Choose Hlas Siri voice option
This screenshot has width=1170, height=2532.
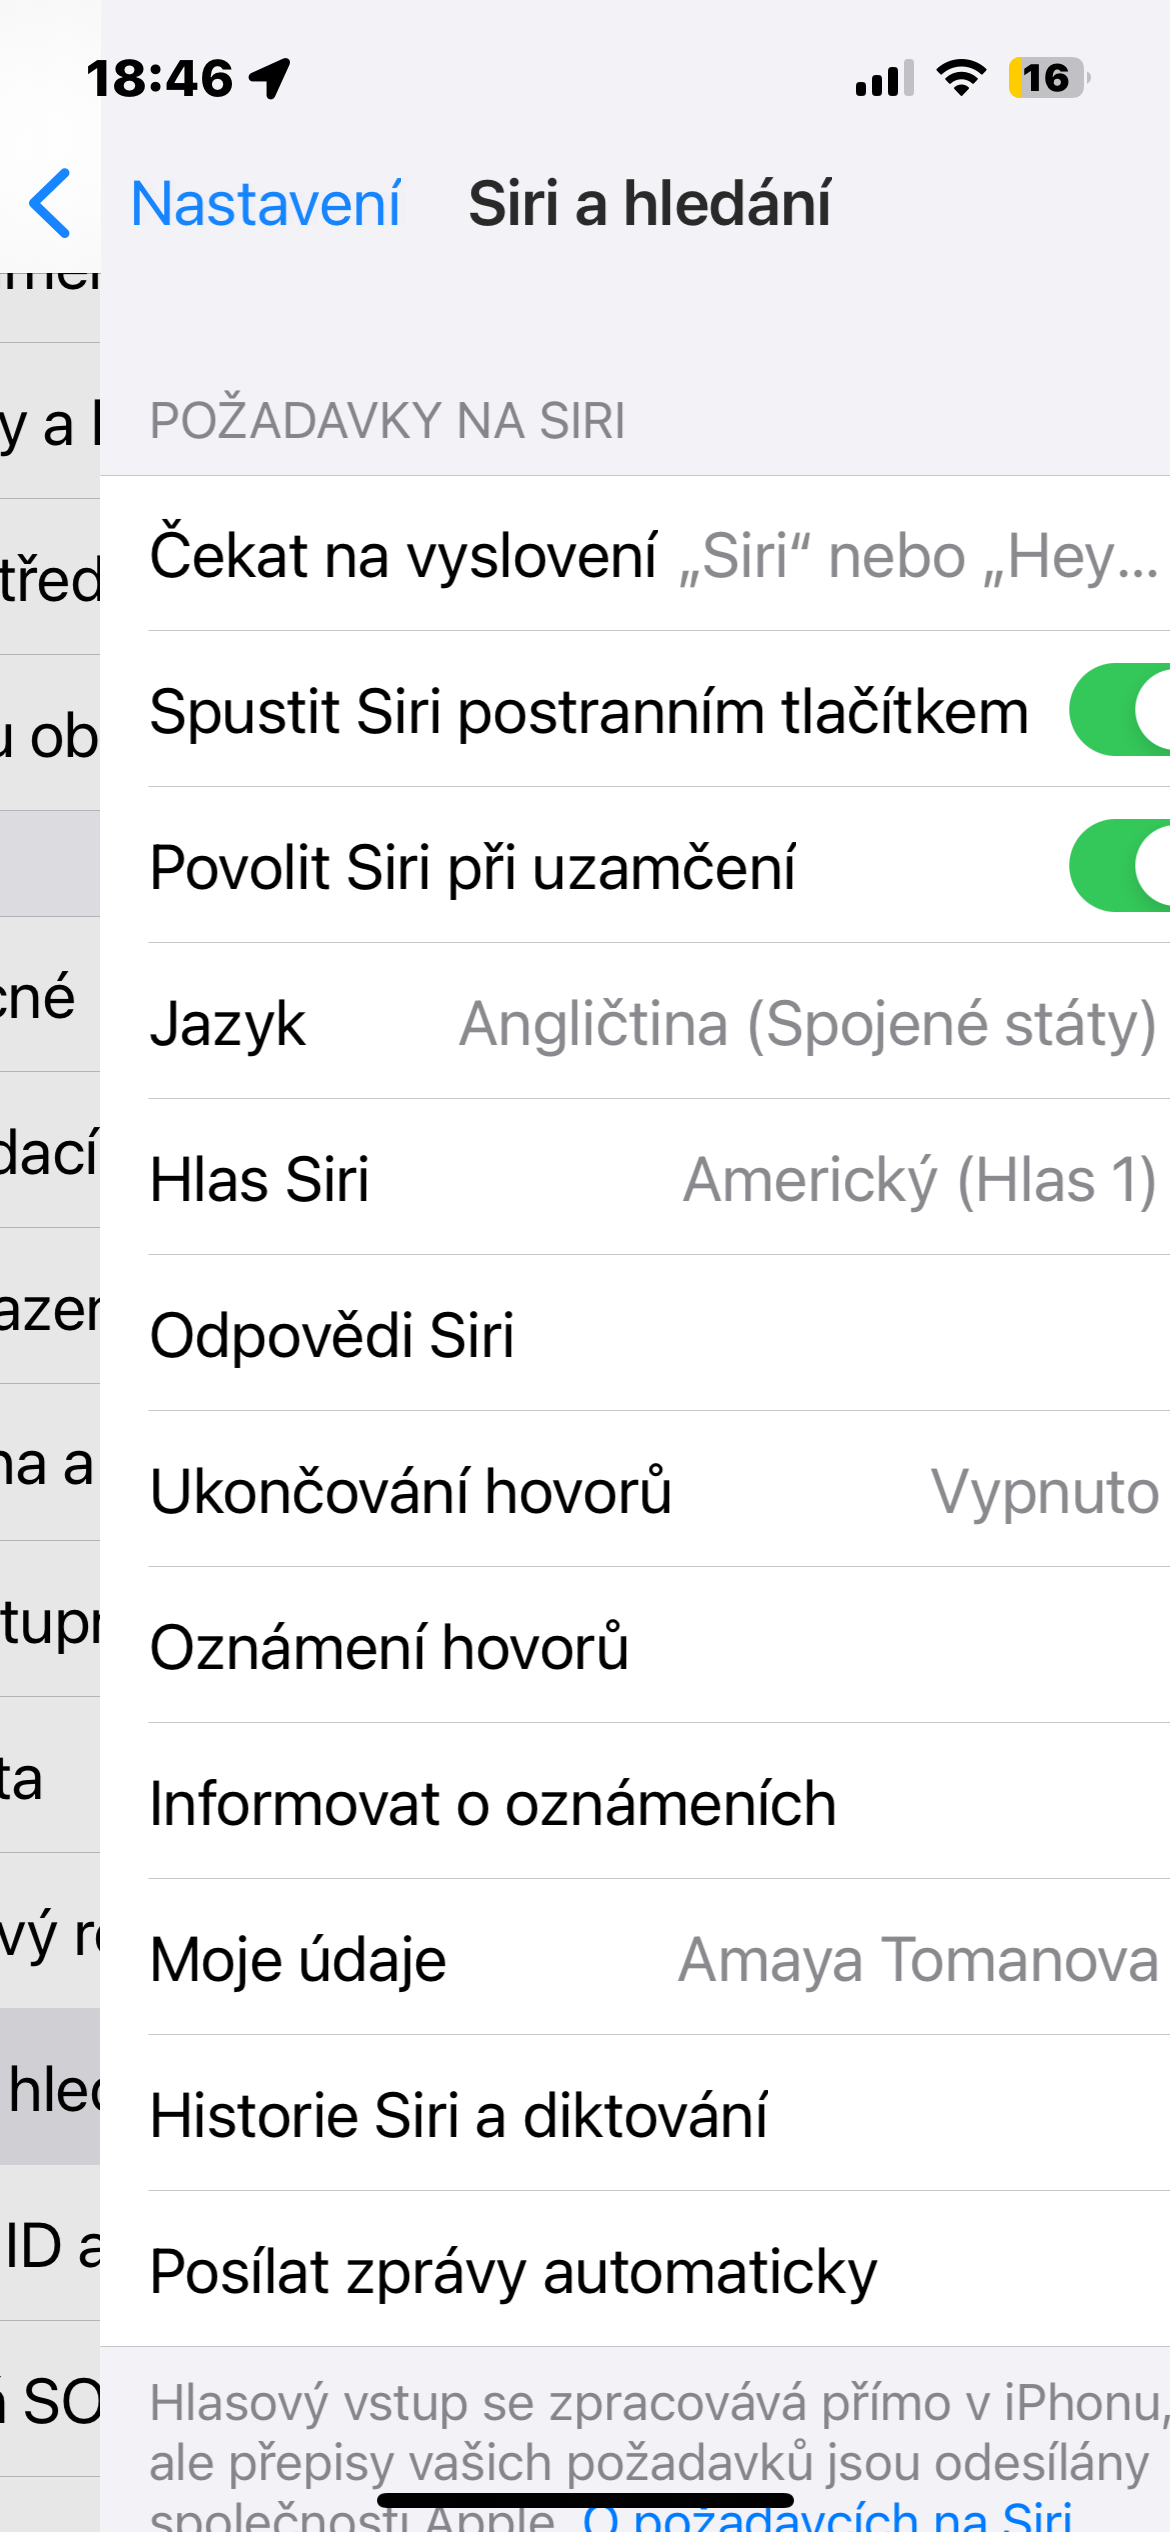(x=655, y=1179)
